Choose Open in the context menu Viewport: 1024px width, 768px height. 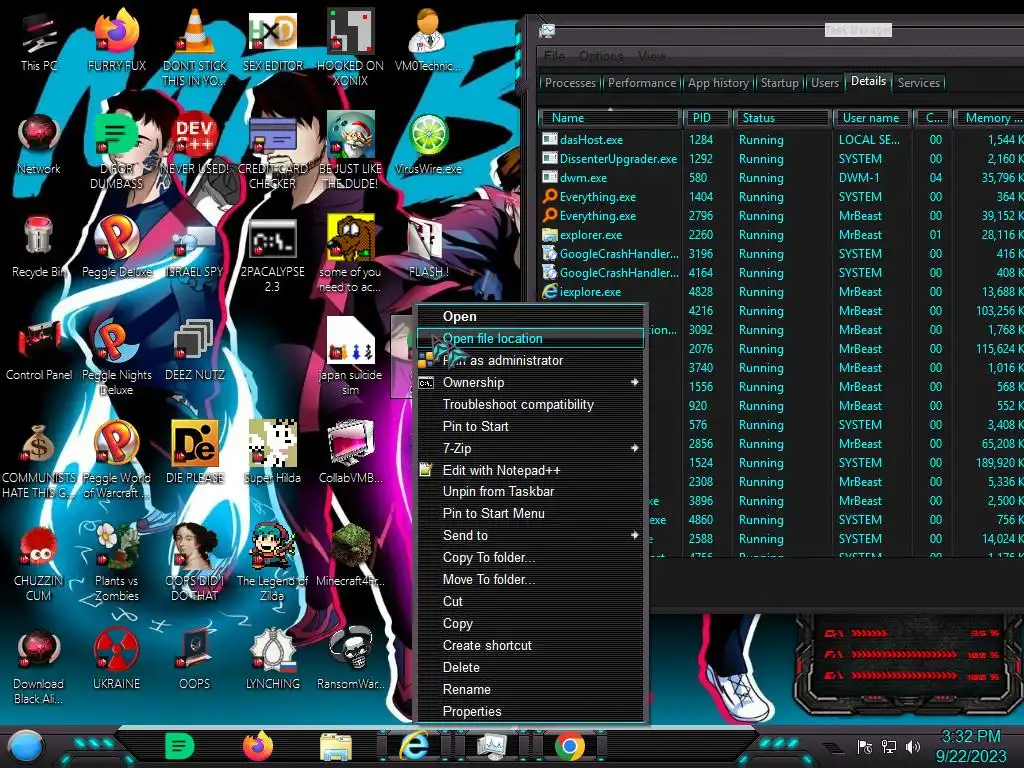coord(530,316)
